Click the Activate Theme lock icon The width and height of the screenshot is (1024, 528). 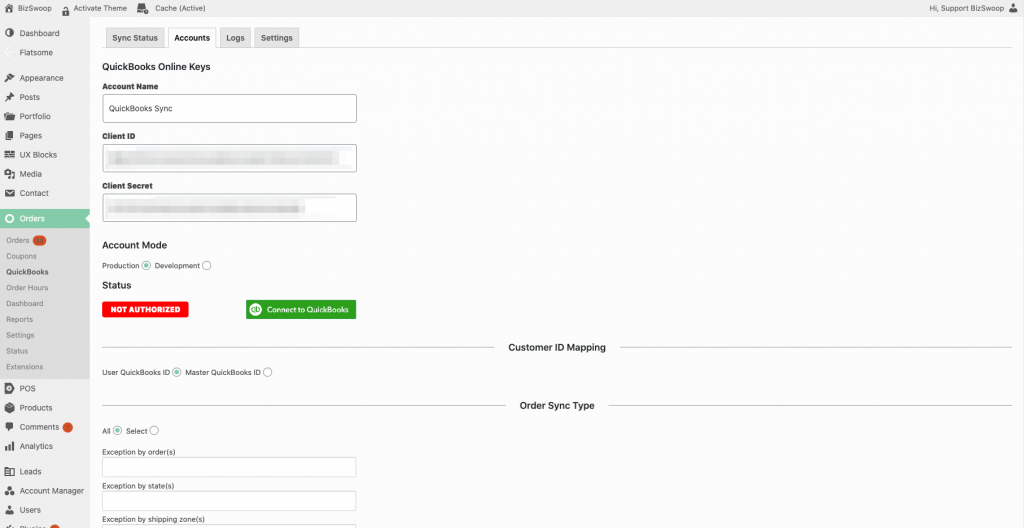66,9
